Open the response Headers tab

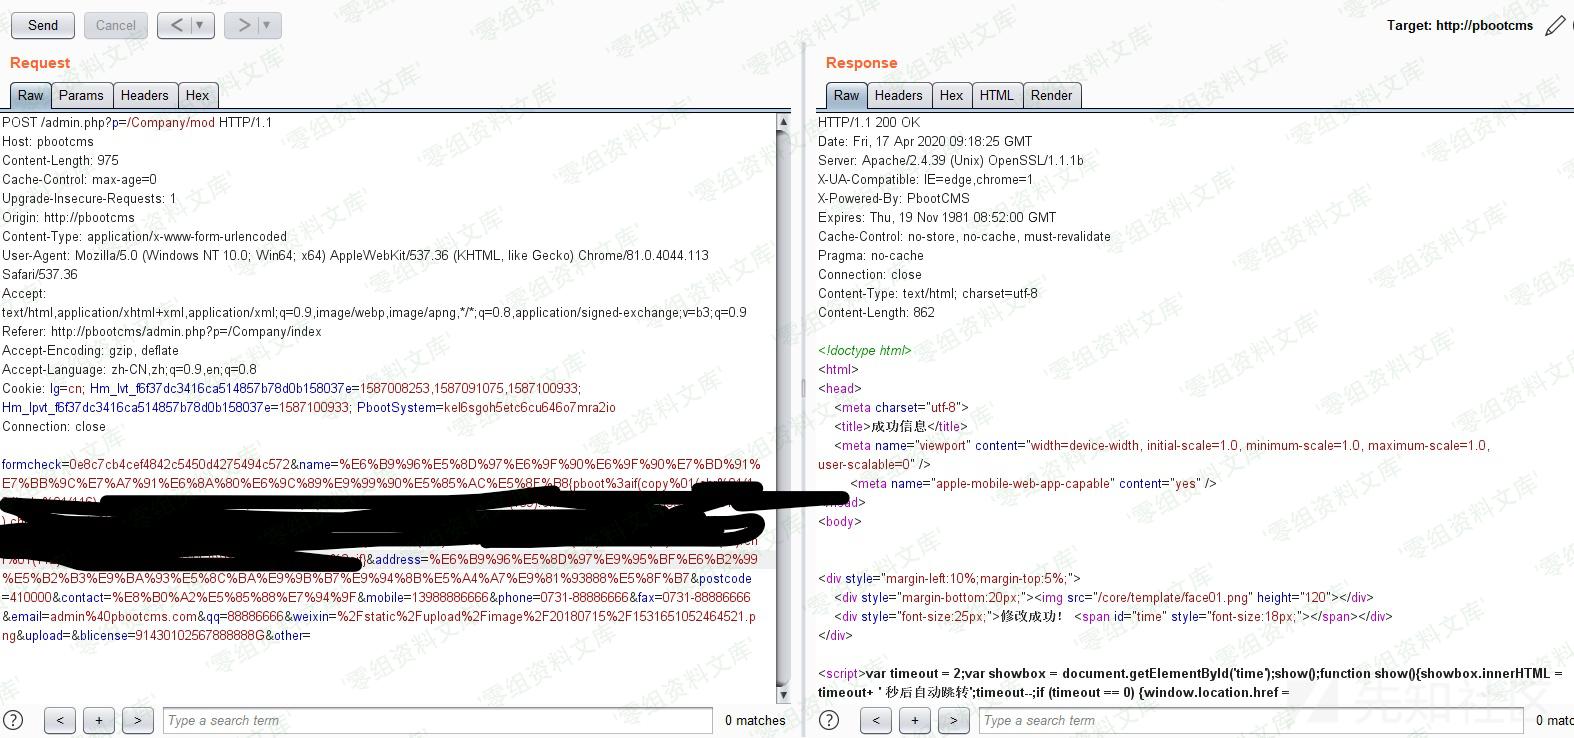898,95
